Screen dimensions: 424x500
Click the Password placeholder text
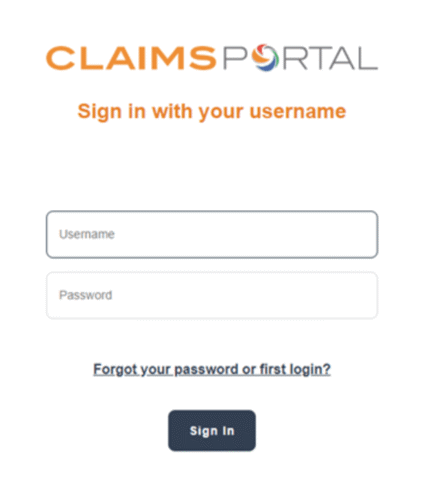[x=85, y=295]
